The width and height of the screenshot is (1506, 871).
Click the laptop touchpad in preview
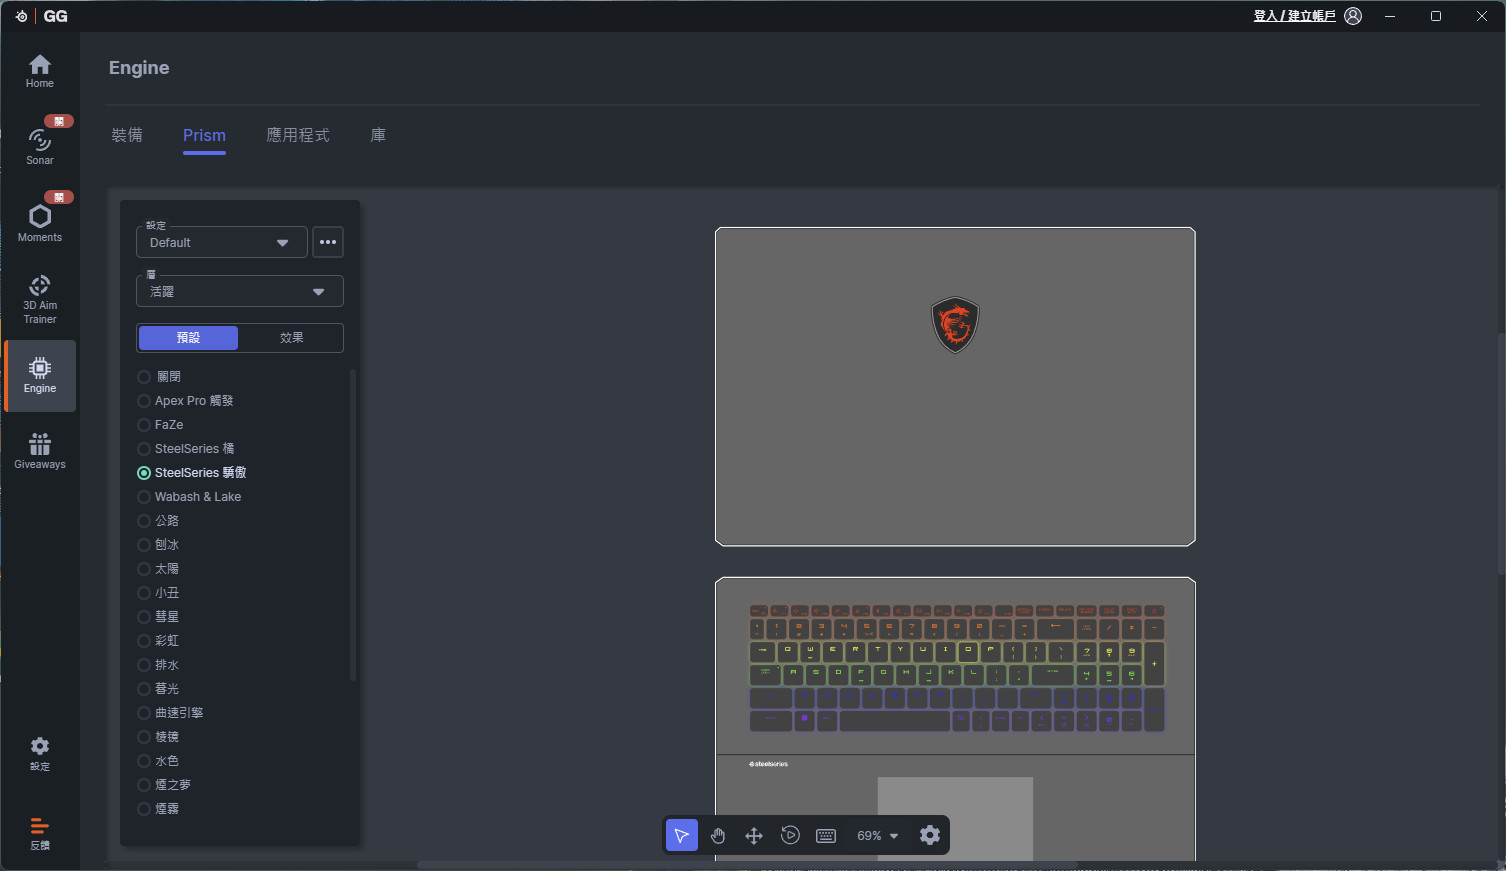tap(955, 818)
